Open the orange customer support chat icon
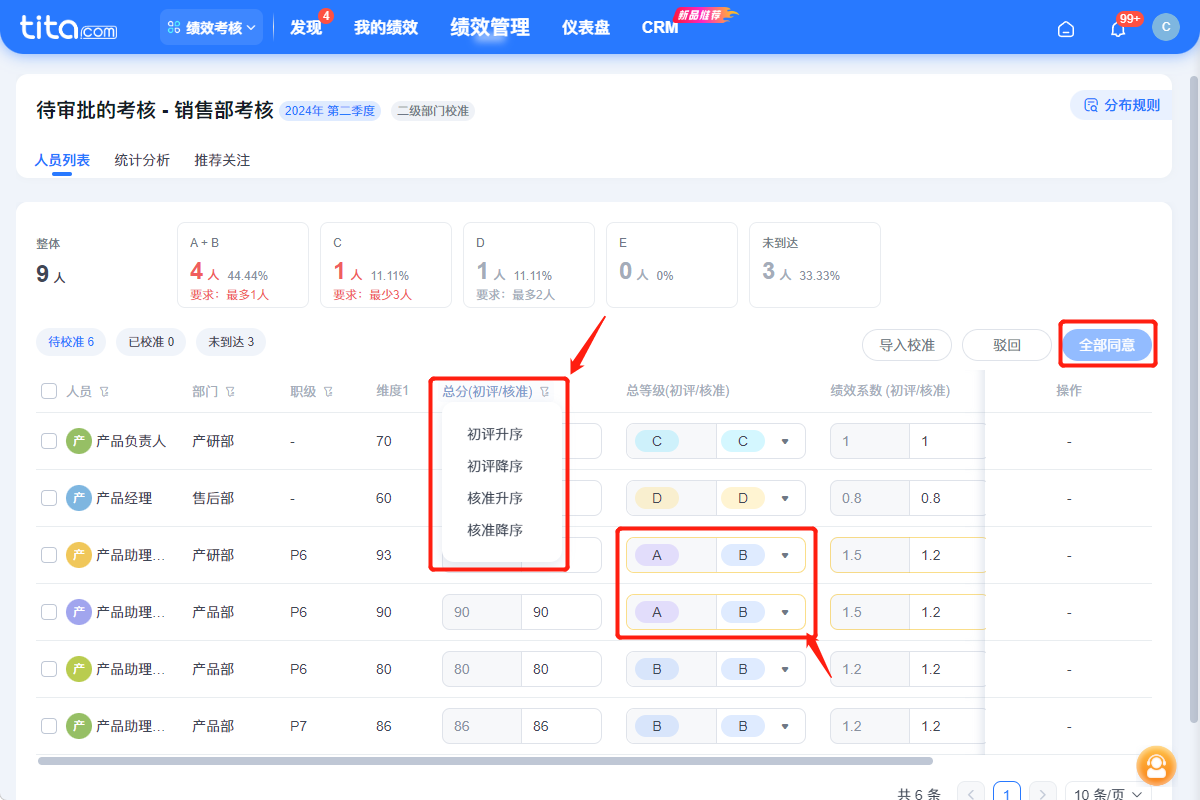The height and width of the screenshot is (800, 1200). pyautogui.click(x=1156, y=766)
